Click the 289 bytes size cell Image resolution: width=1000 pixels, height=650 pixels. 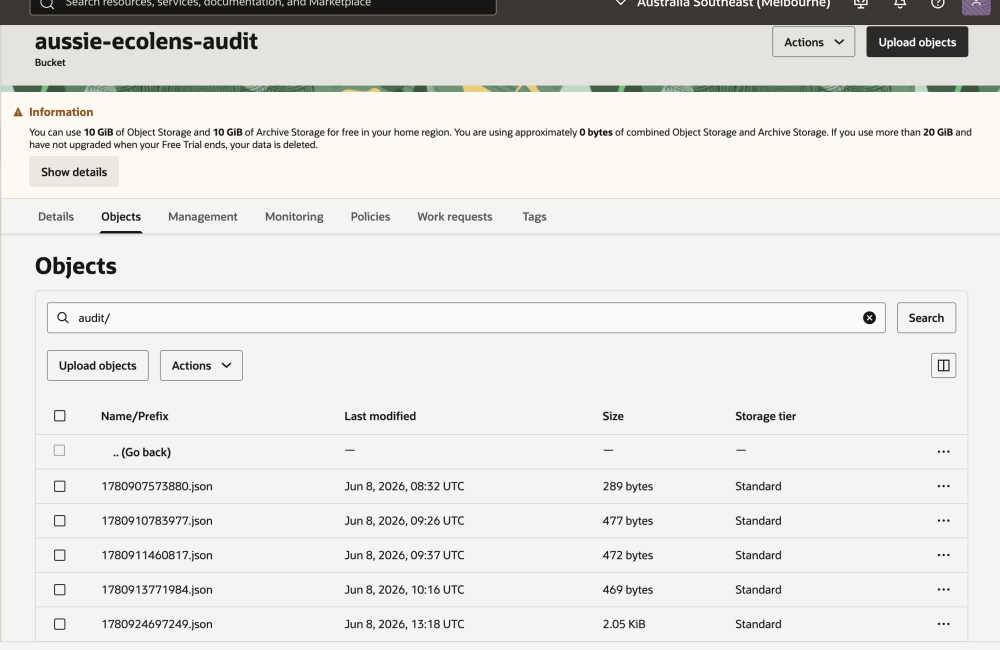tap(628, 486)
